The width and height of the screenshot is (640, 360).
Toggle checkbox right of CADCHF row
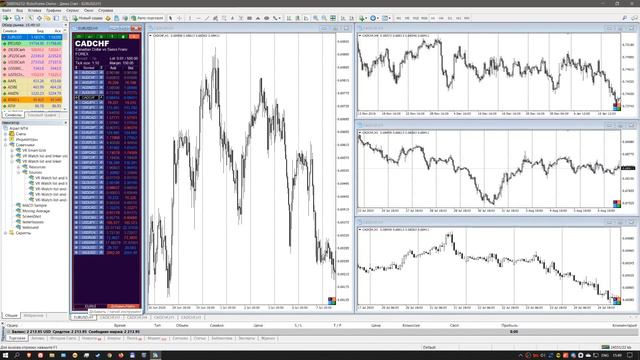(x=101, y=98)
